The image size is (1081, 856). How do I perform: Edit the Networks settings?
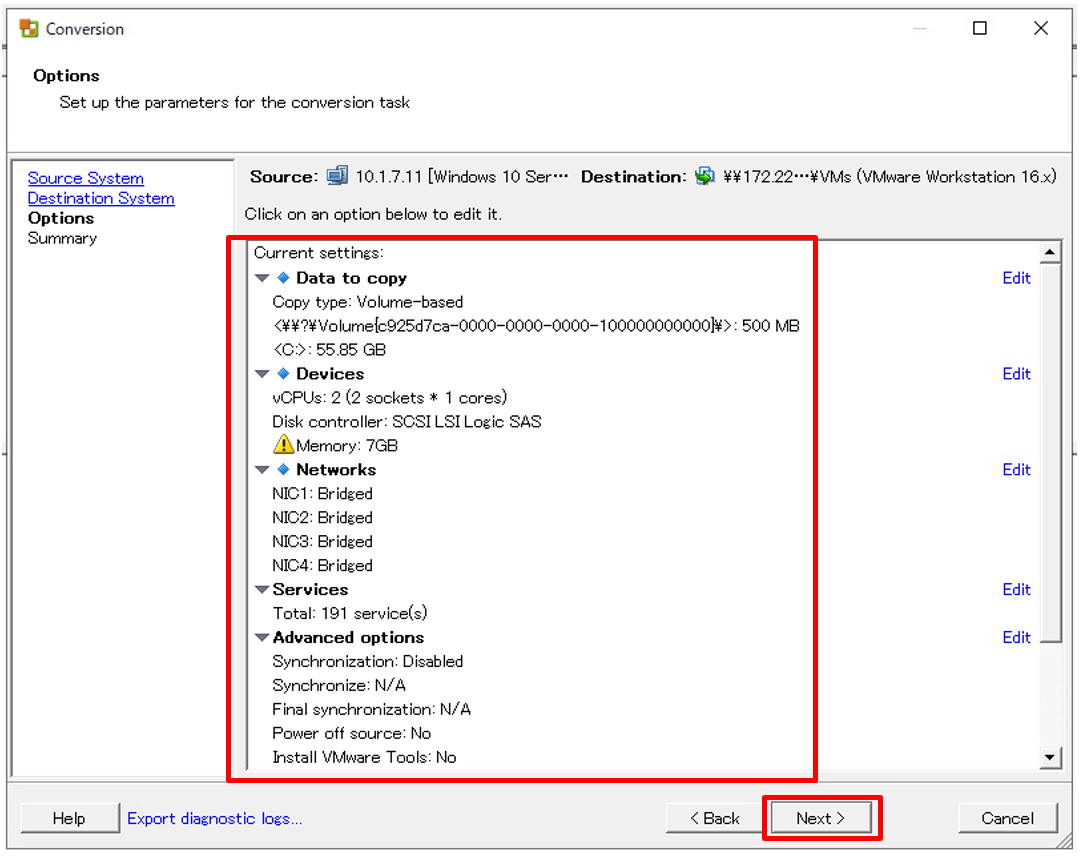[x=1016, y=469]
